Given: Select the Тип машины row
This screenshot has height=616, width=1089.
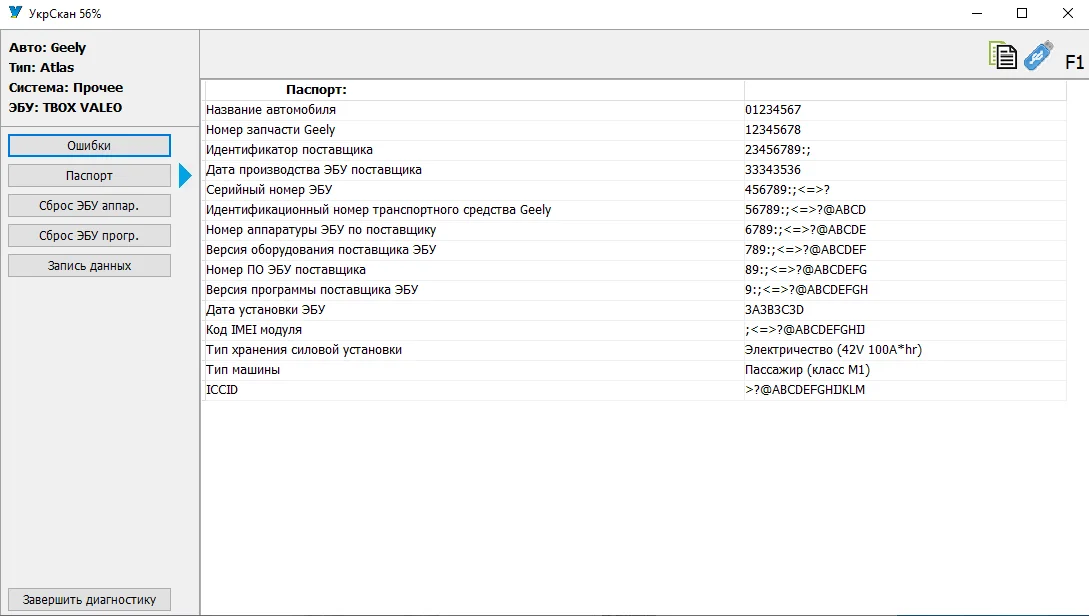Looking at the screenshot, I should [635, 370].
